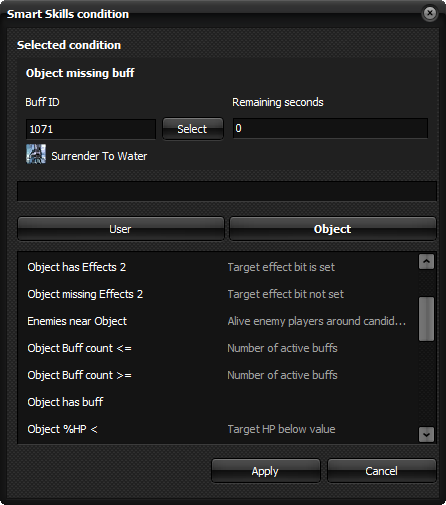Click the condition list scrollbar thumb
446x505 pixels.
[x=426, y=319]
